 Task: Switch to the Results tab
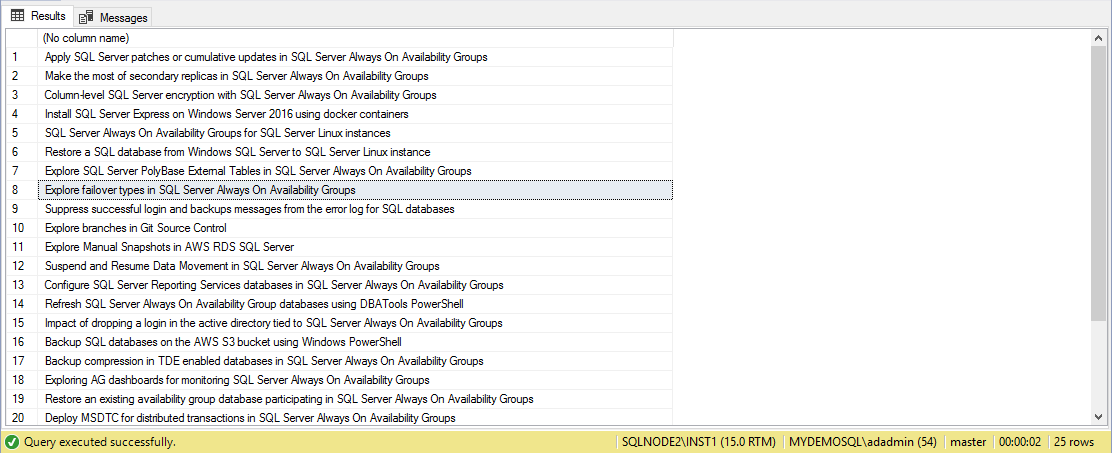pyautogui.click(x=38, y=16)
